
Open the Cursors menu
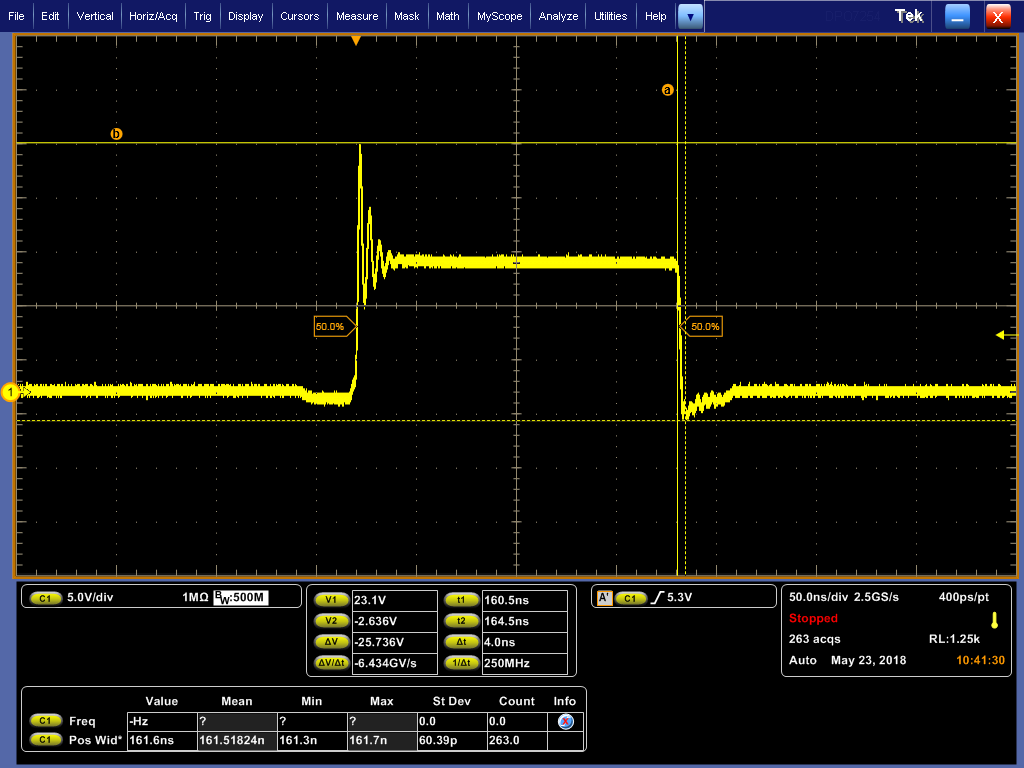(299, 16)
